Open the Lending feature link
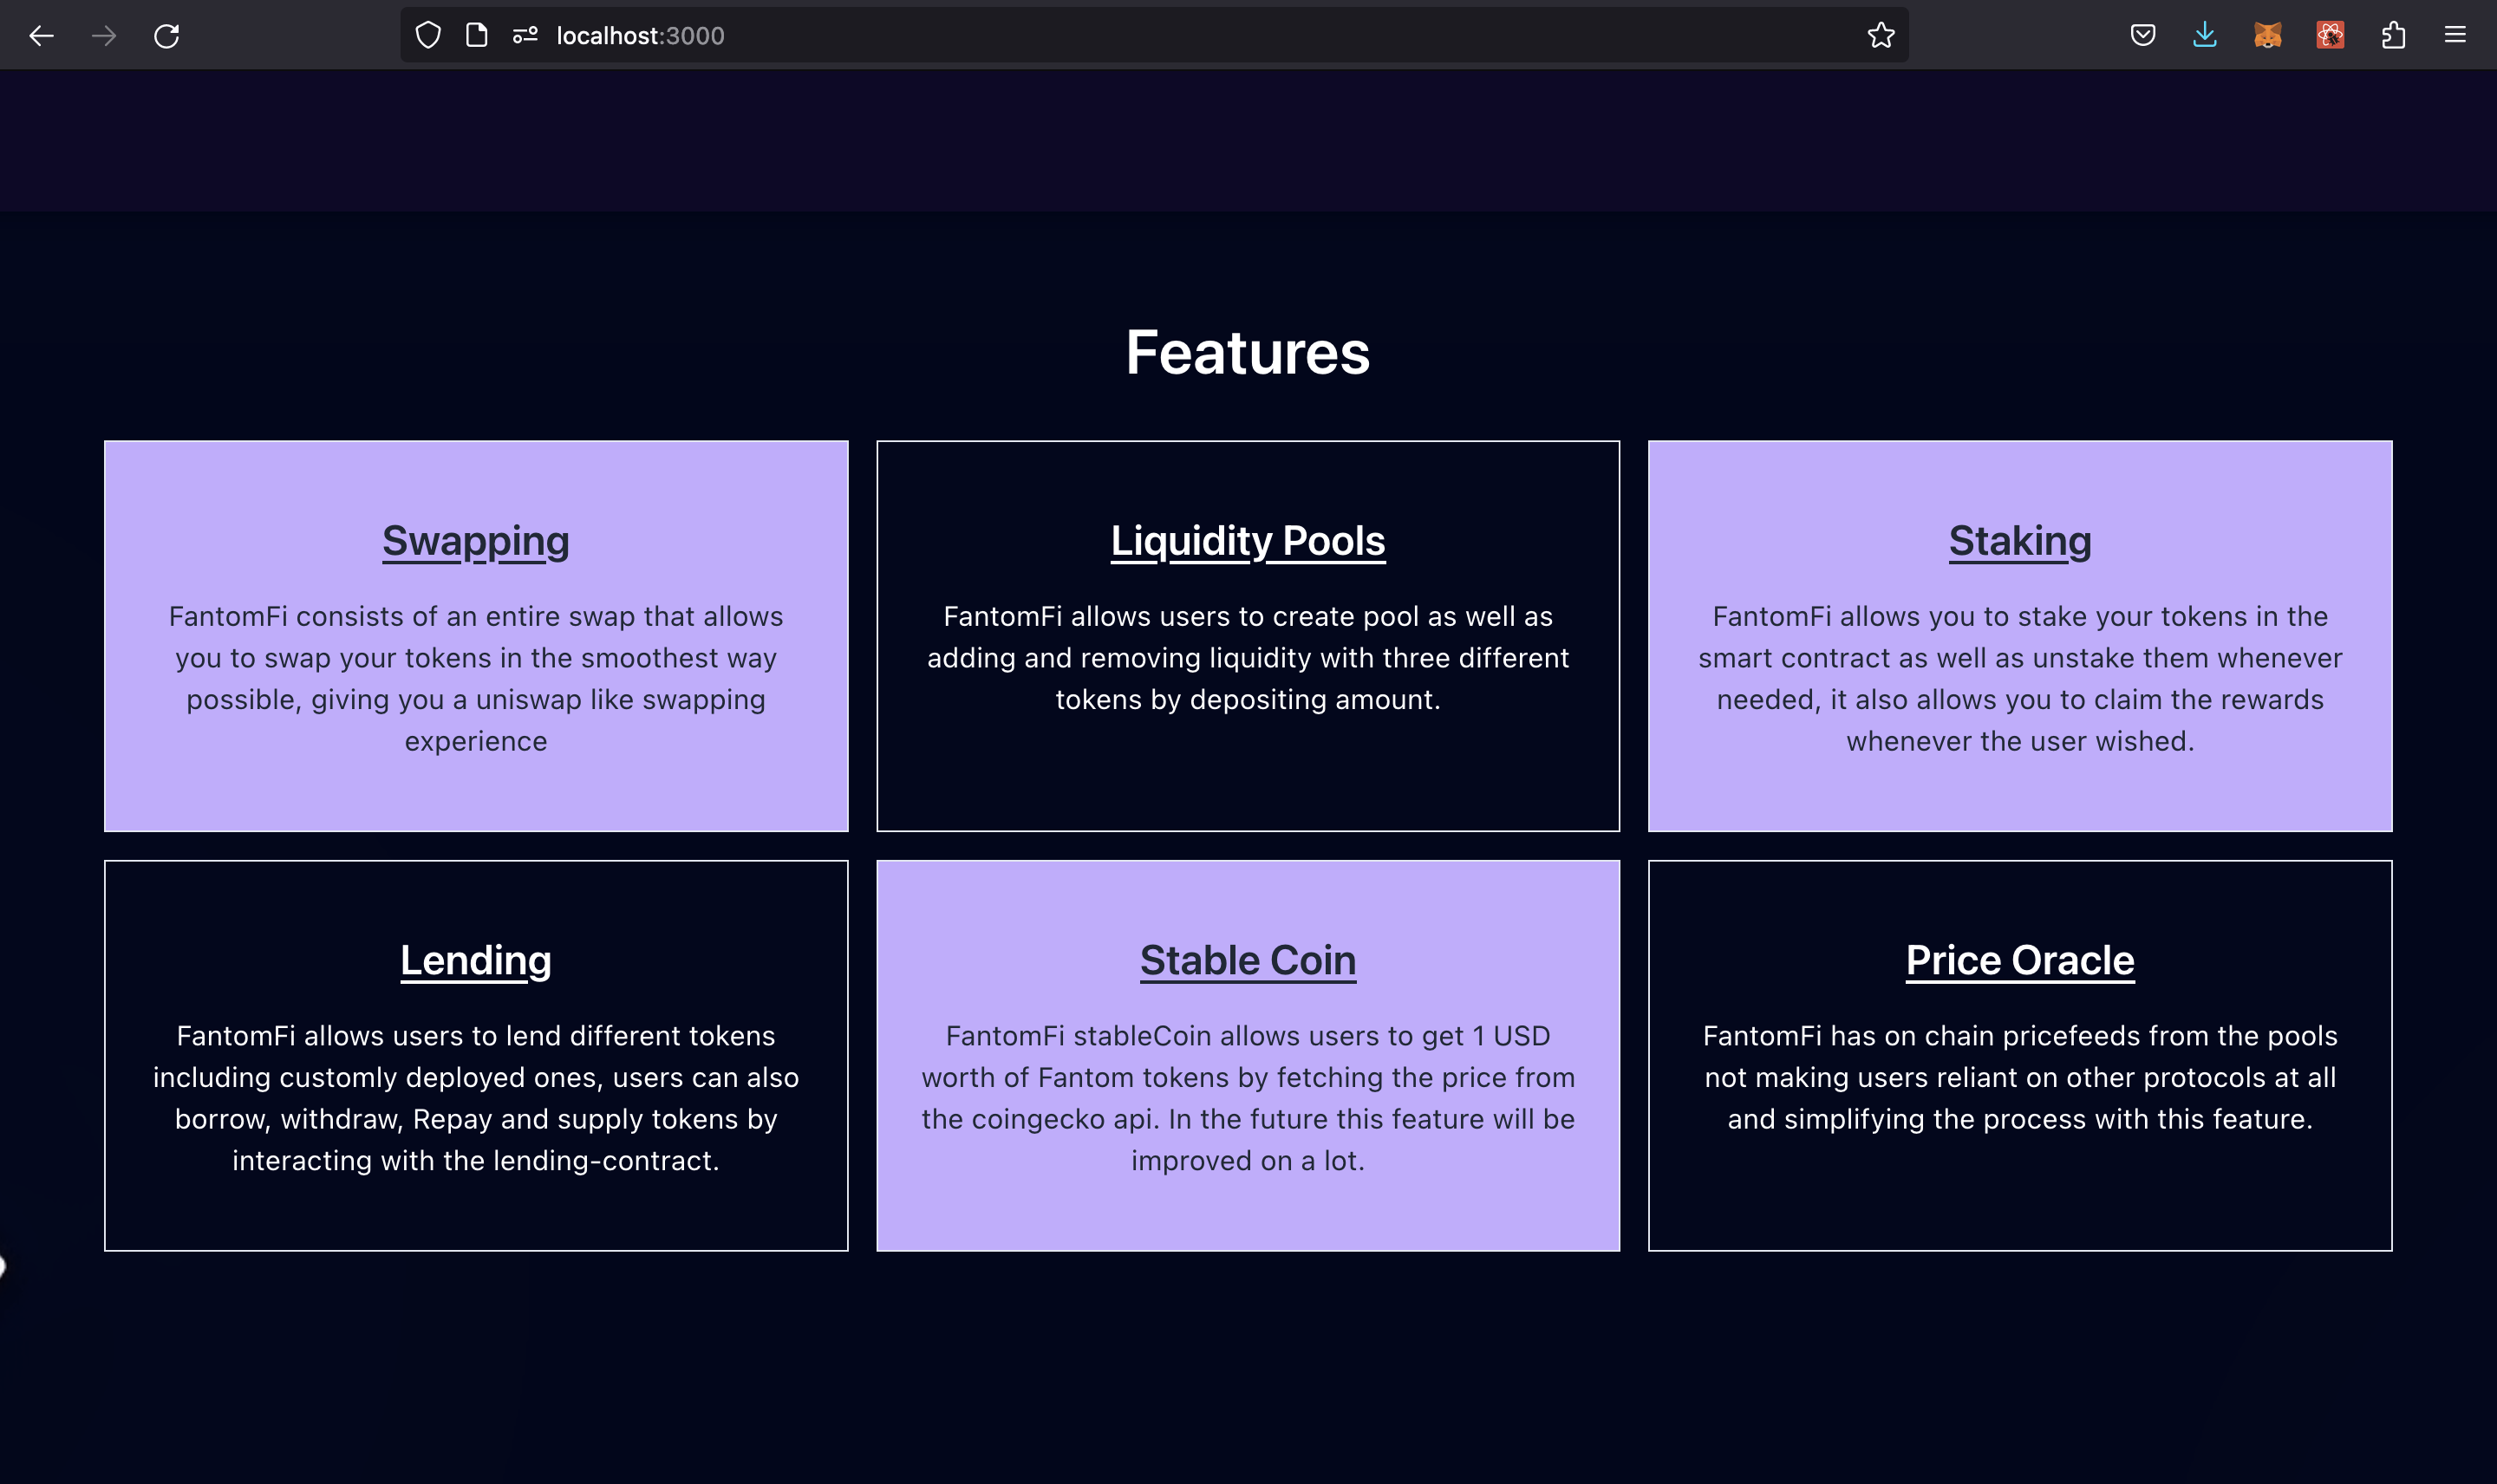Screen dimensions: 2497x1484 [x=476, y=960]
